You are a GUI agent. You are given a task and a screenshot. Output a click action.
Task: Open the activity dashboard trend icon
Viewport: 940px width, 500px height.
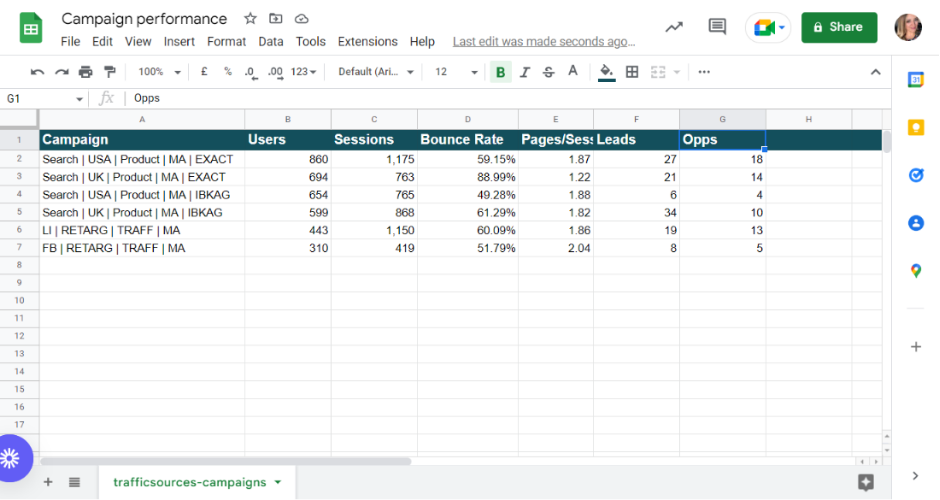(x=674, y=27)
